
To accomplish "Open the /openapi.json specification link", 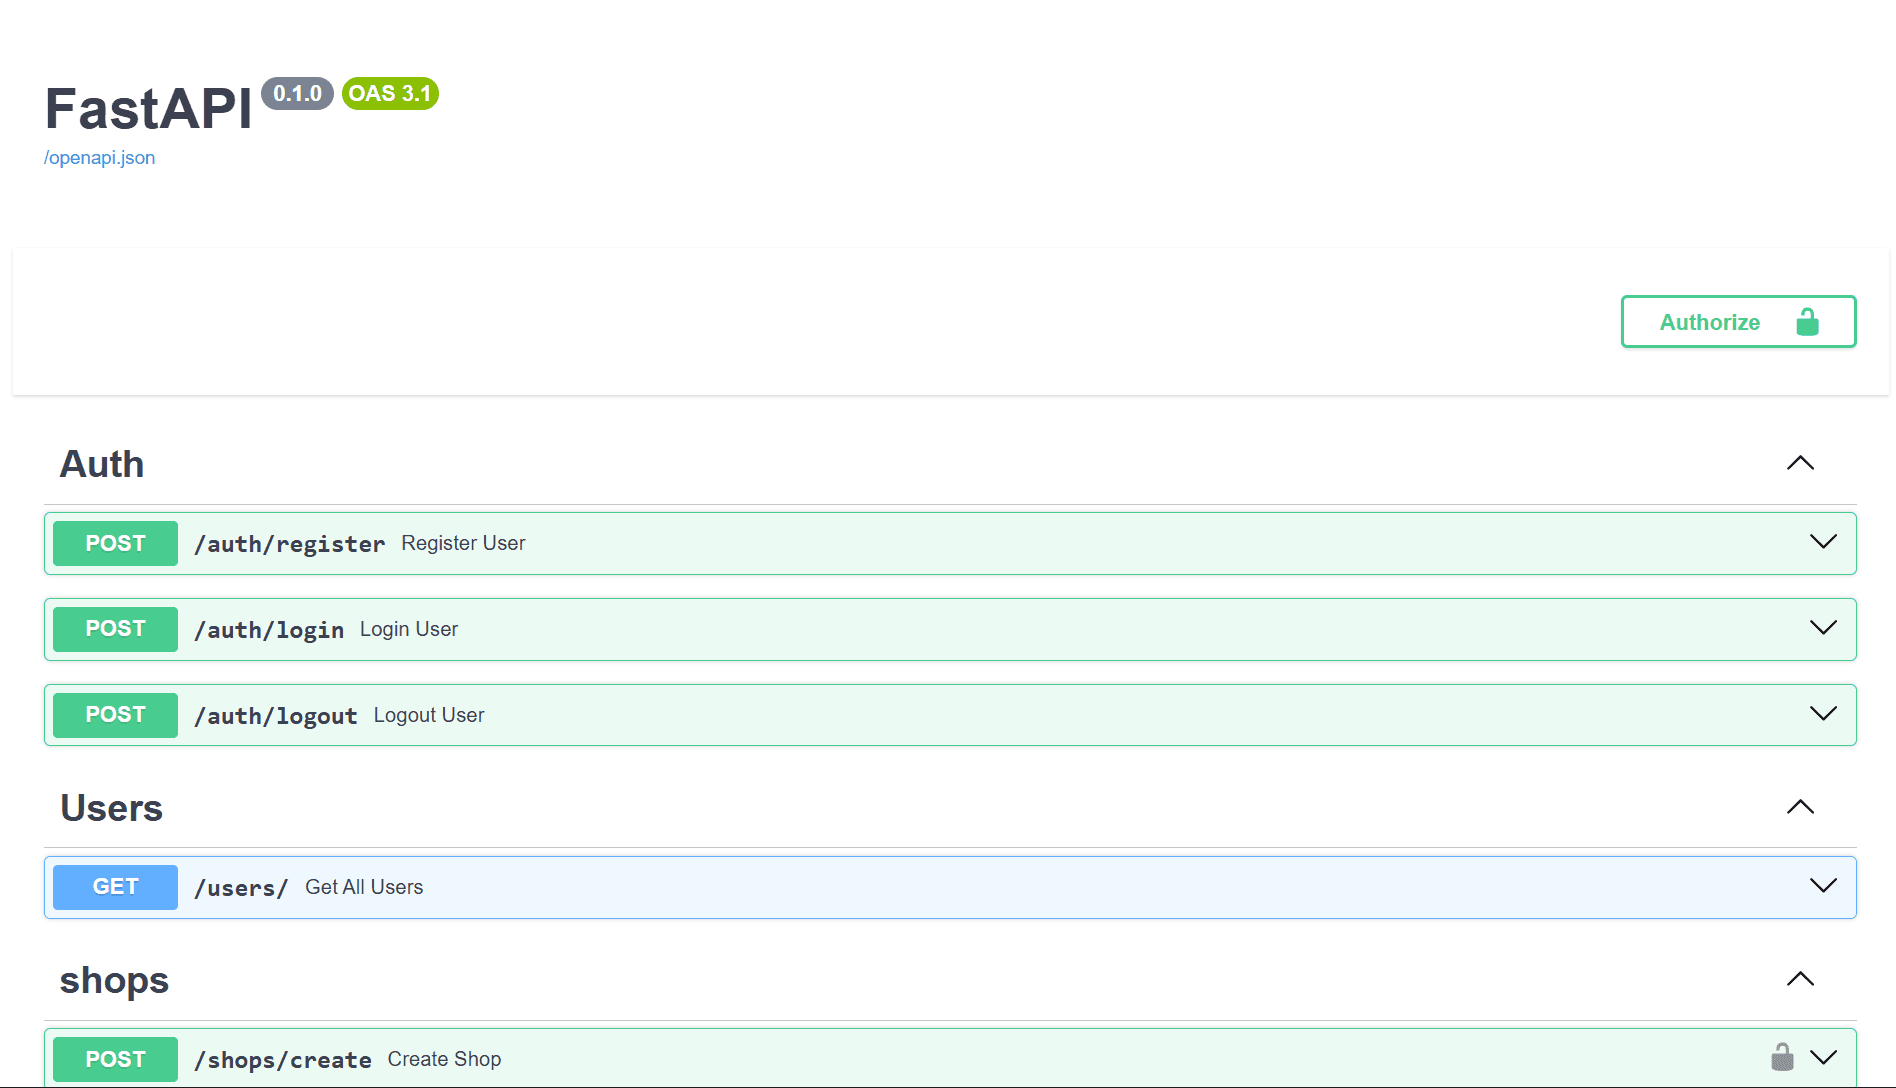I will tap(99, 157).
